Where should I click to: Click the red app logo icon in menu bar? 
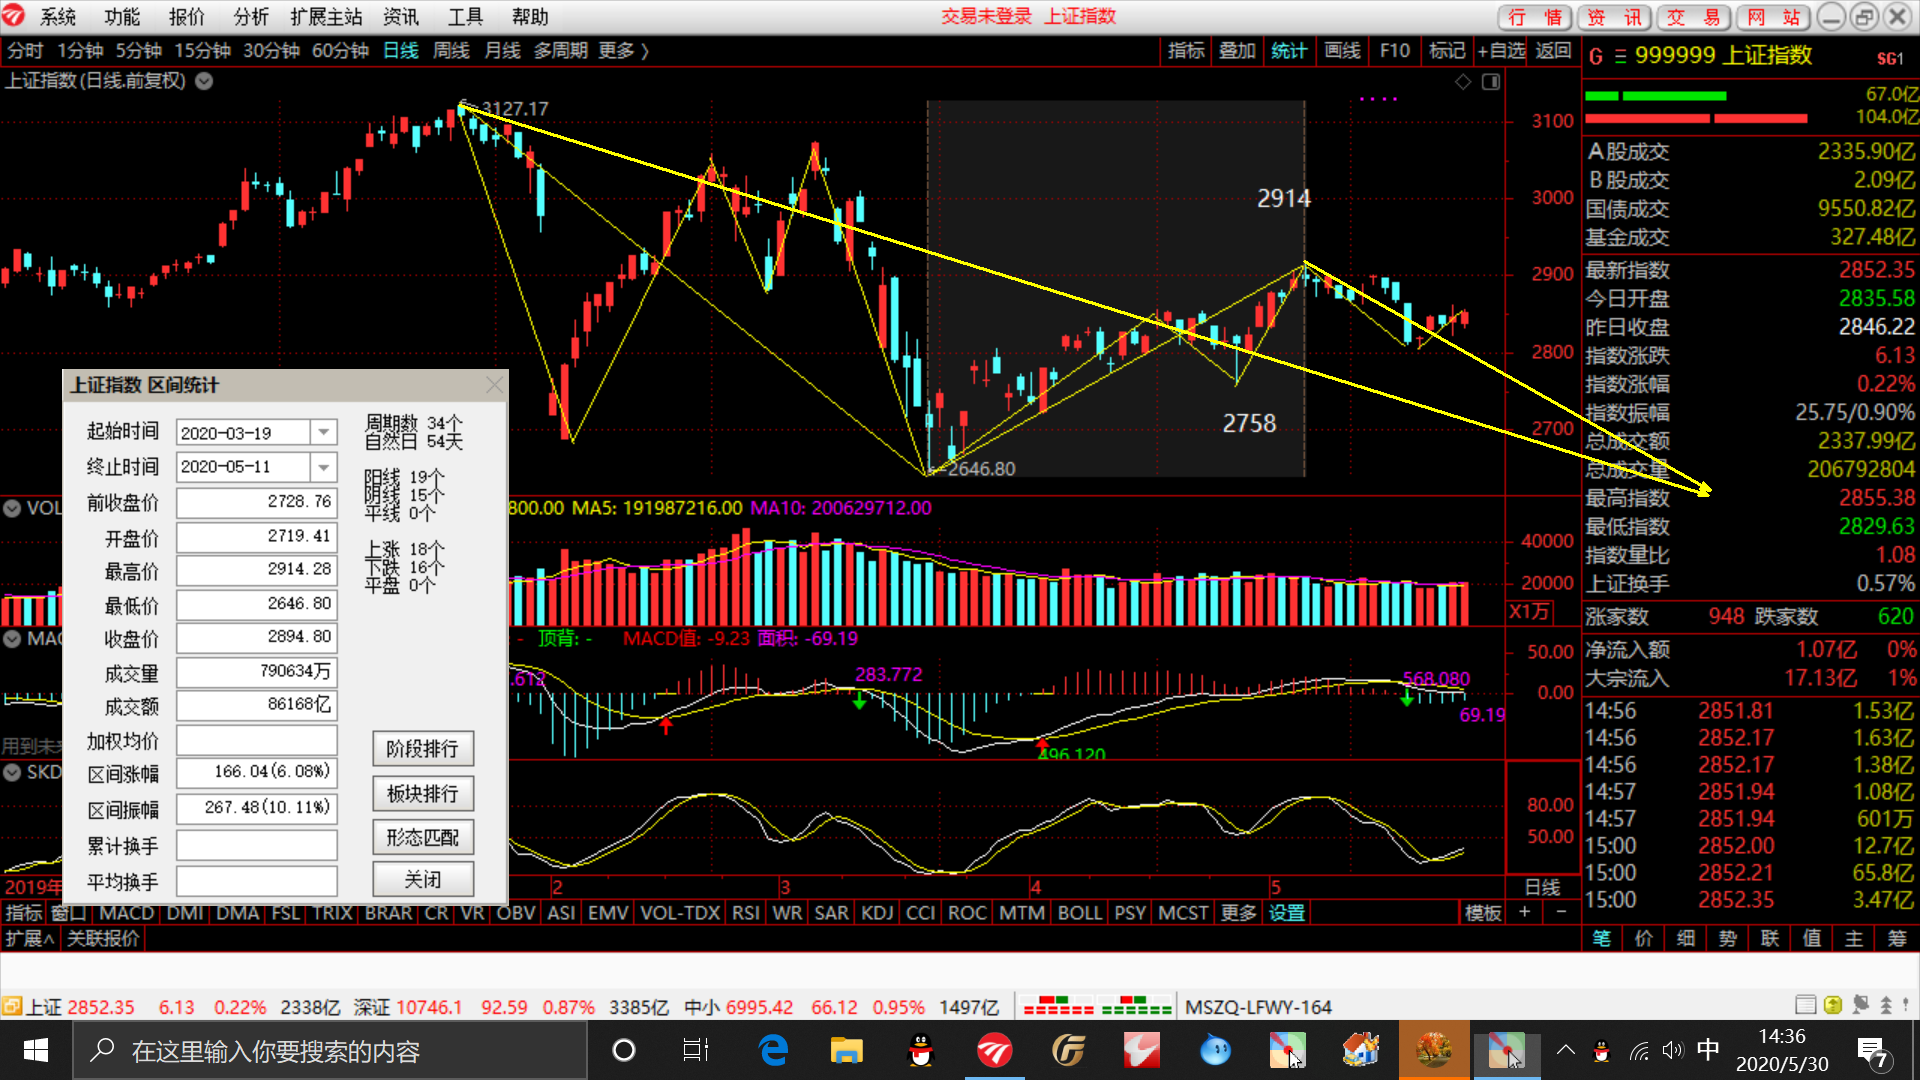(x=13, y=16)
